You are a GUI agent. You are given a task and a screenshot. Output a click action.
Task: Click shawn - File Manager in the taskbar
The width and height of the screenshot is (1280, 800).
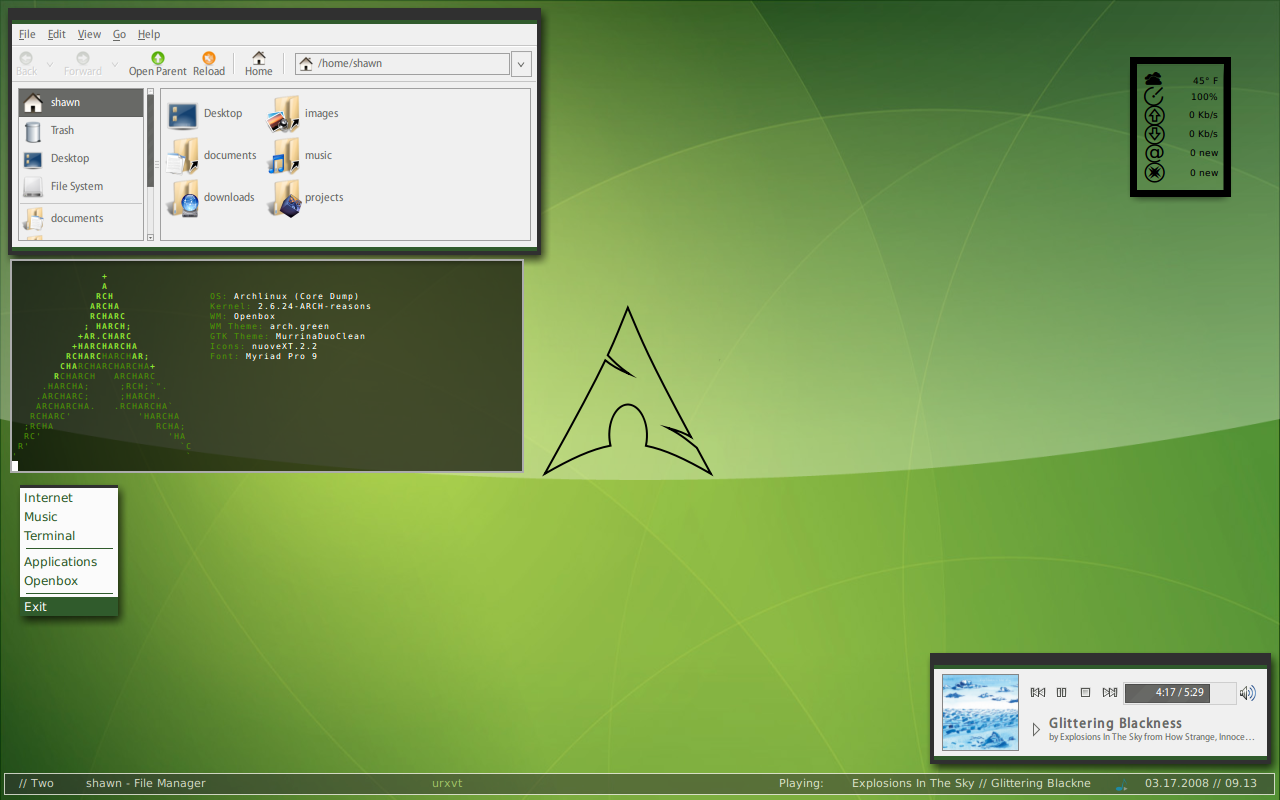146,783
